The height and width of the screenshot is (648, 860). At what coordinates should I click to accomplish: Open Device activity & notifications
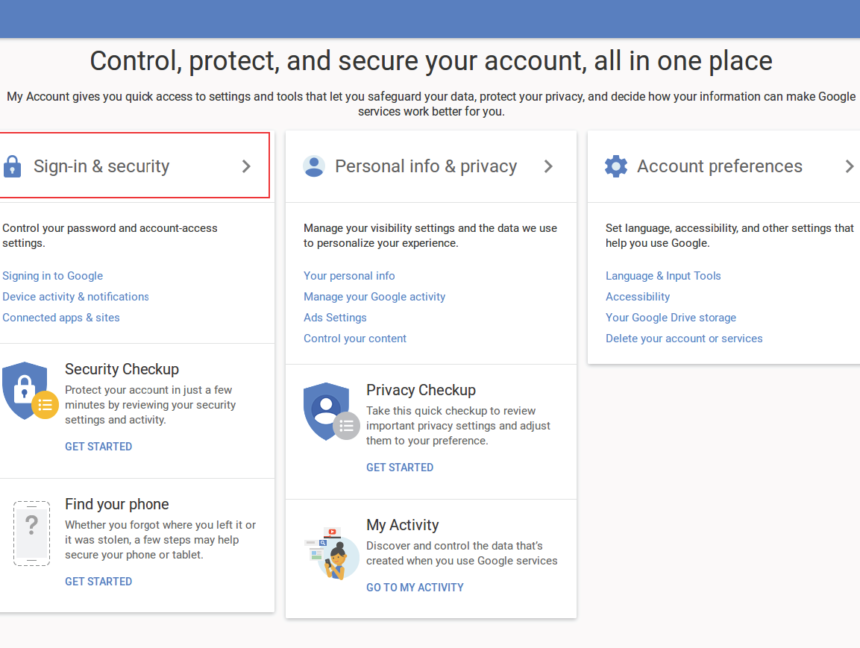[x=75, y=296]
